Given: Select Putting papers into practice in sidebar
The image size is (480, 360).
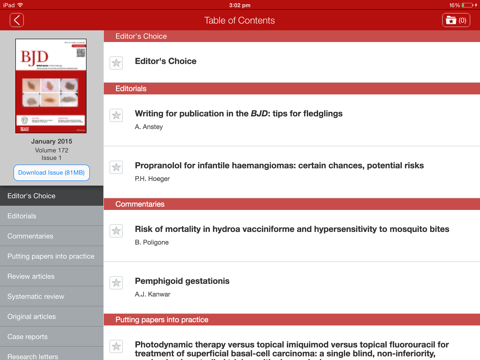Looking at the screenshot, I should coord(52,256).
